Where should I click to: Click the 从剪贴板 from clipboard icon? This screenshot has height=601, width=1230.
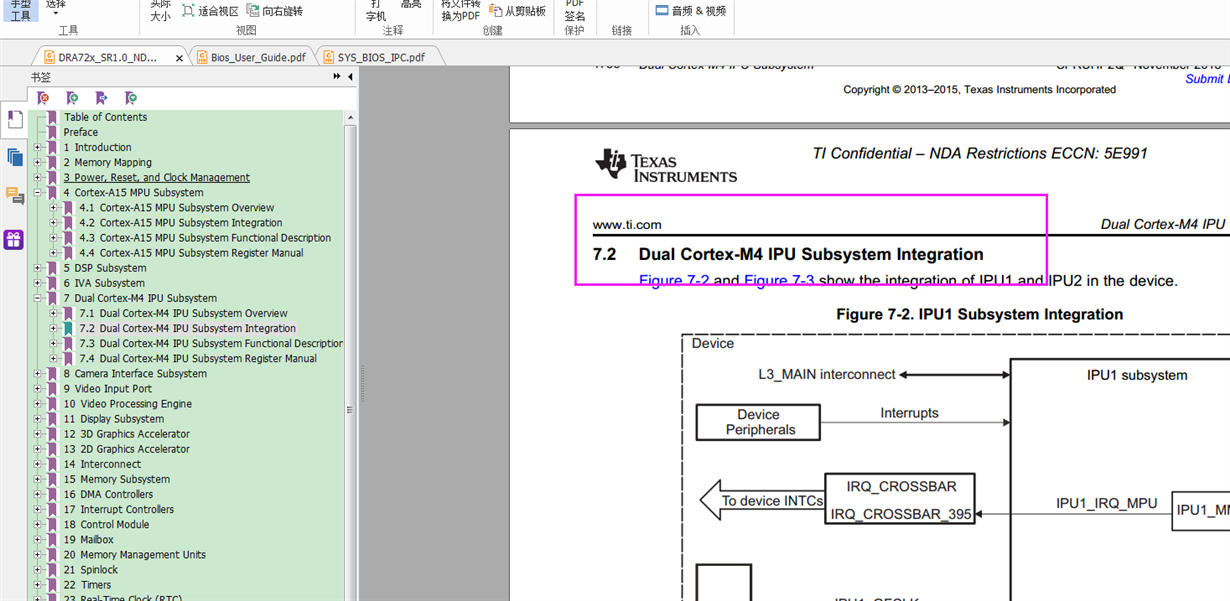pyautogui.click(x=495, y=11)
